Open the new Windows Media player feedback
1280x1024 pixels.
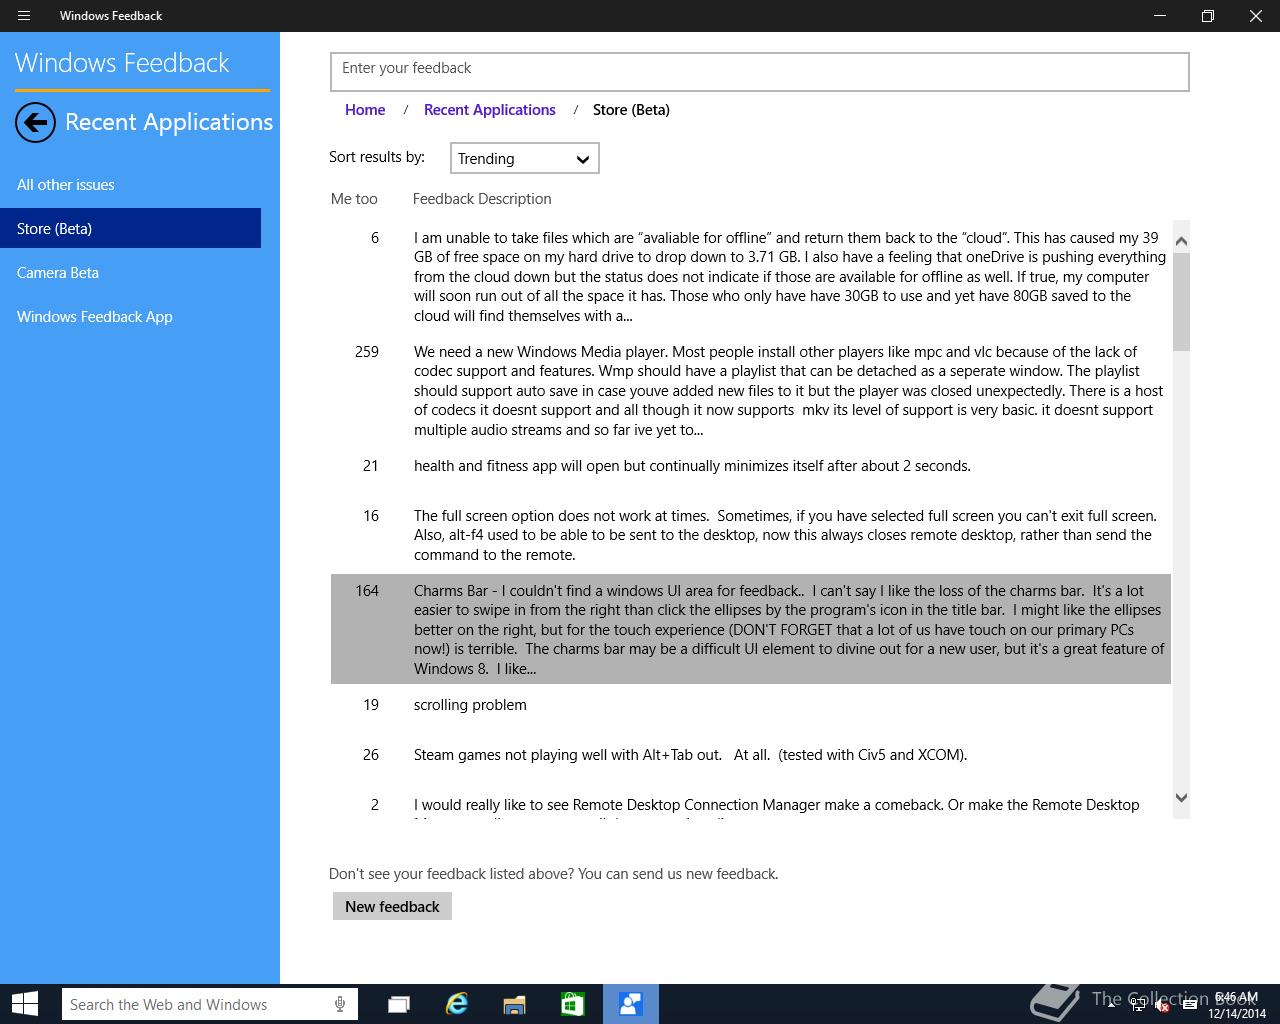click(751, 391)
